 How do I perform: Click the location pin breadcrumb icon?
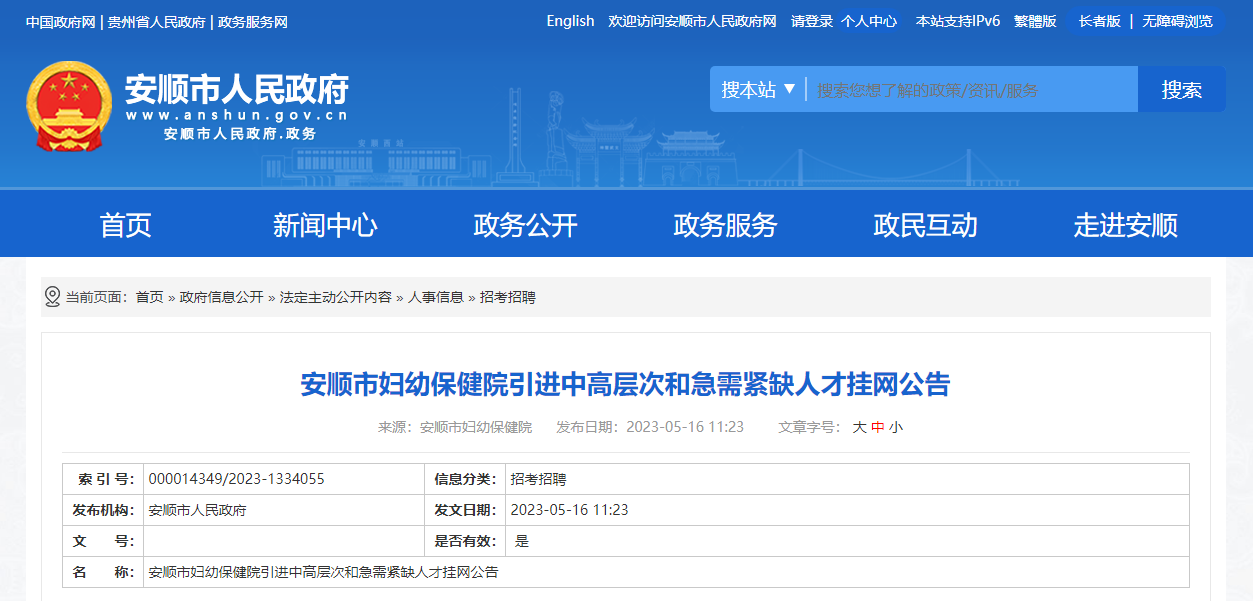[53, 297]
